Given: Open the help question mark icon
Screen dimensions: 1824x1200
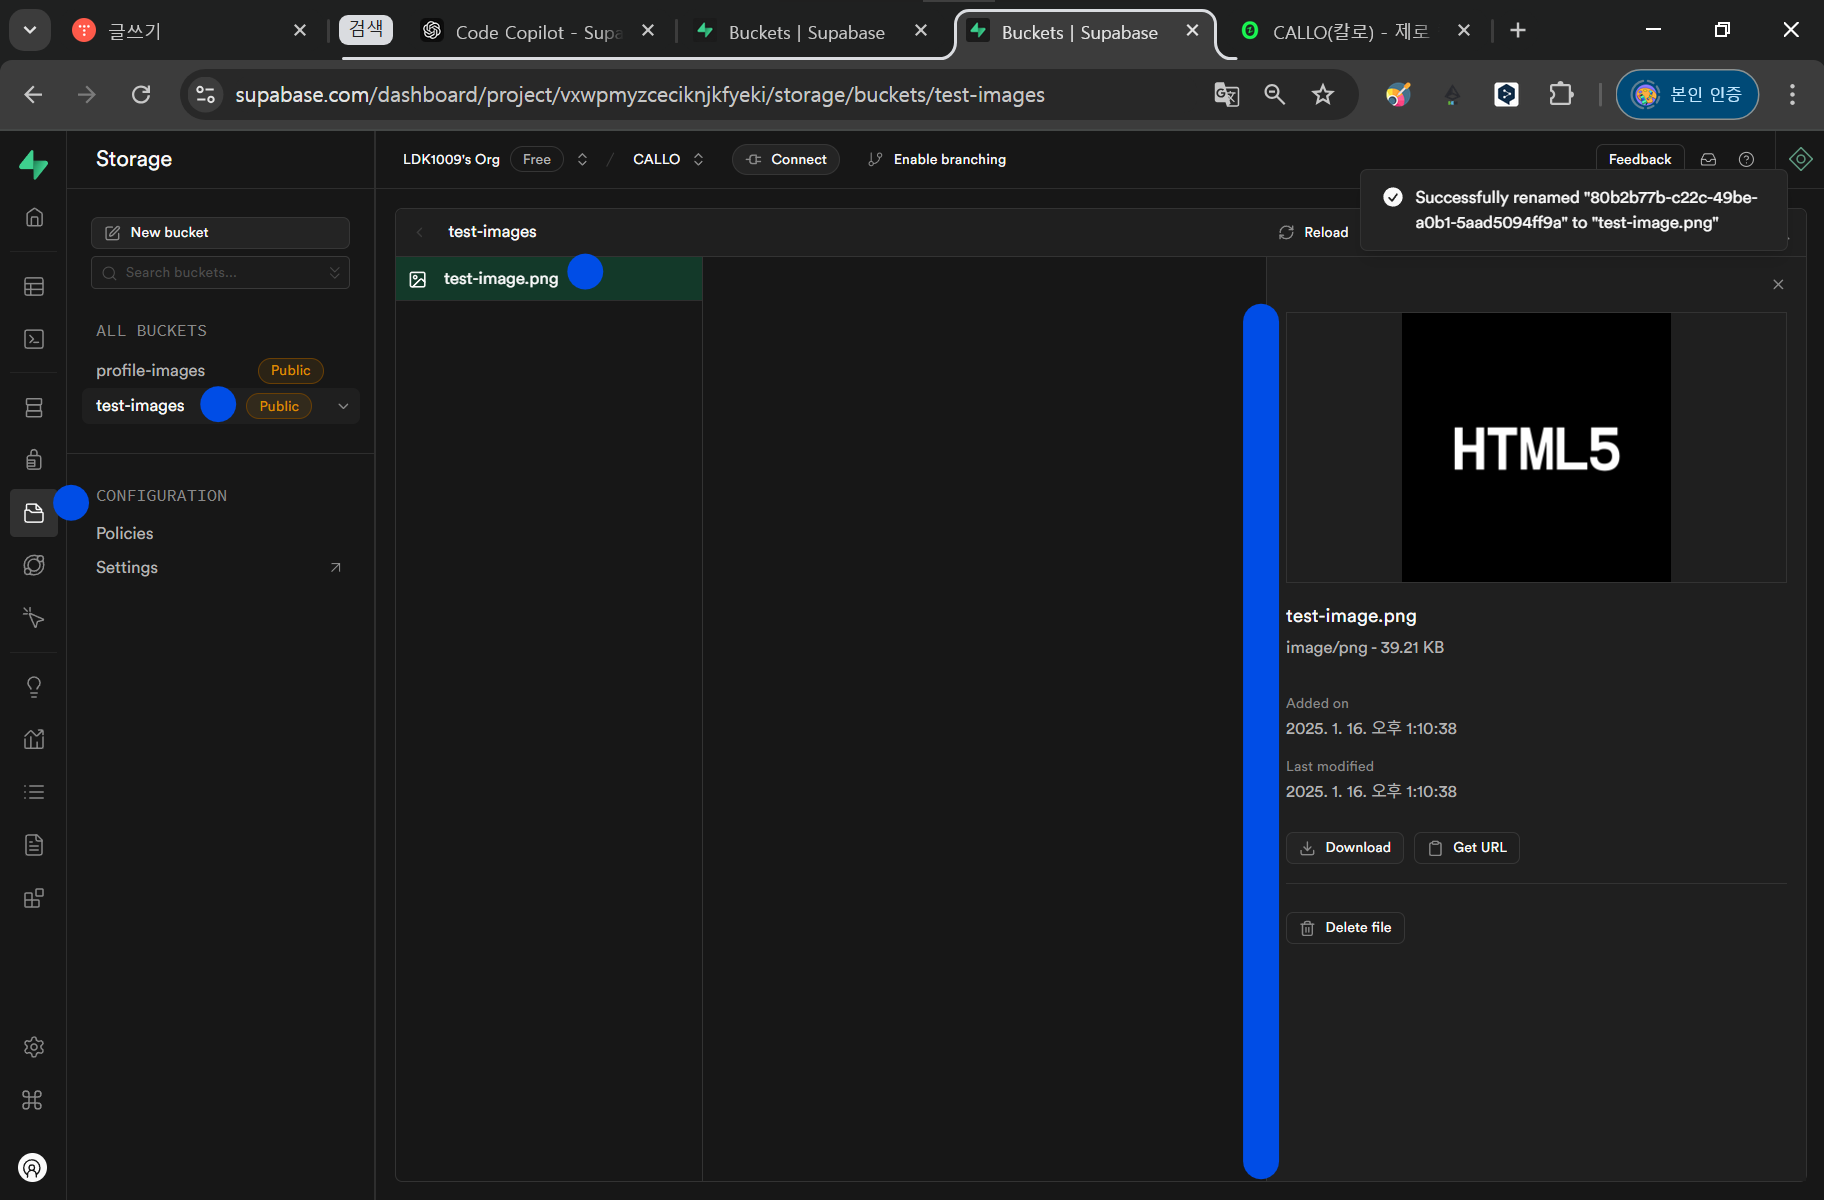Looking at the screenshot, I should click(x=1747, y=159).
